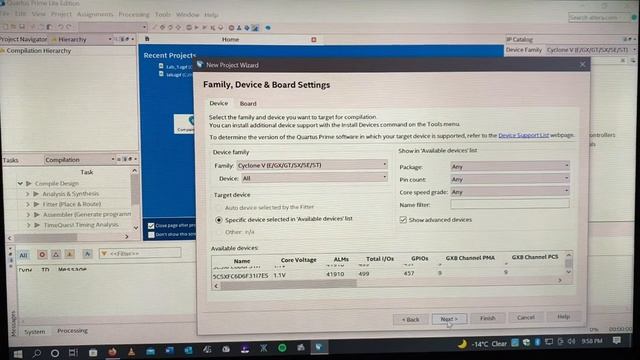Viewport: 640px width, 360px height.
Task: Open the Compilation dropdown in Tasks panel
Action: (80, 160)
